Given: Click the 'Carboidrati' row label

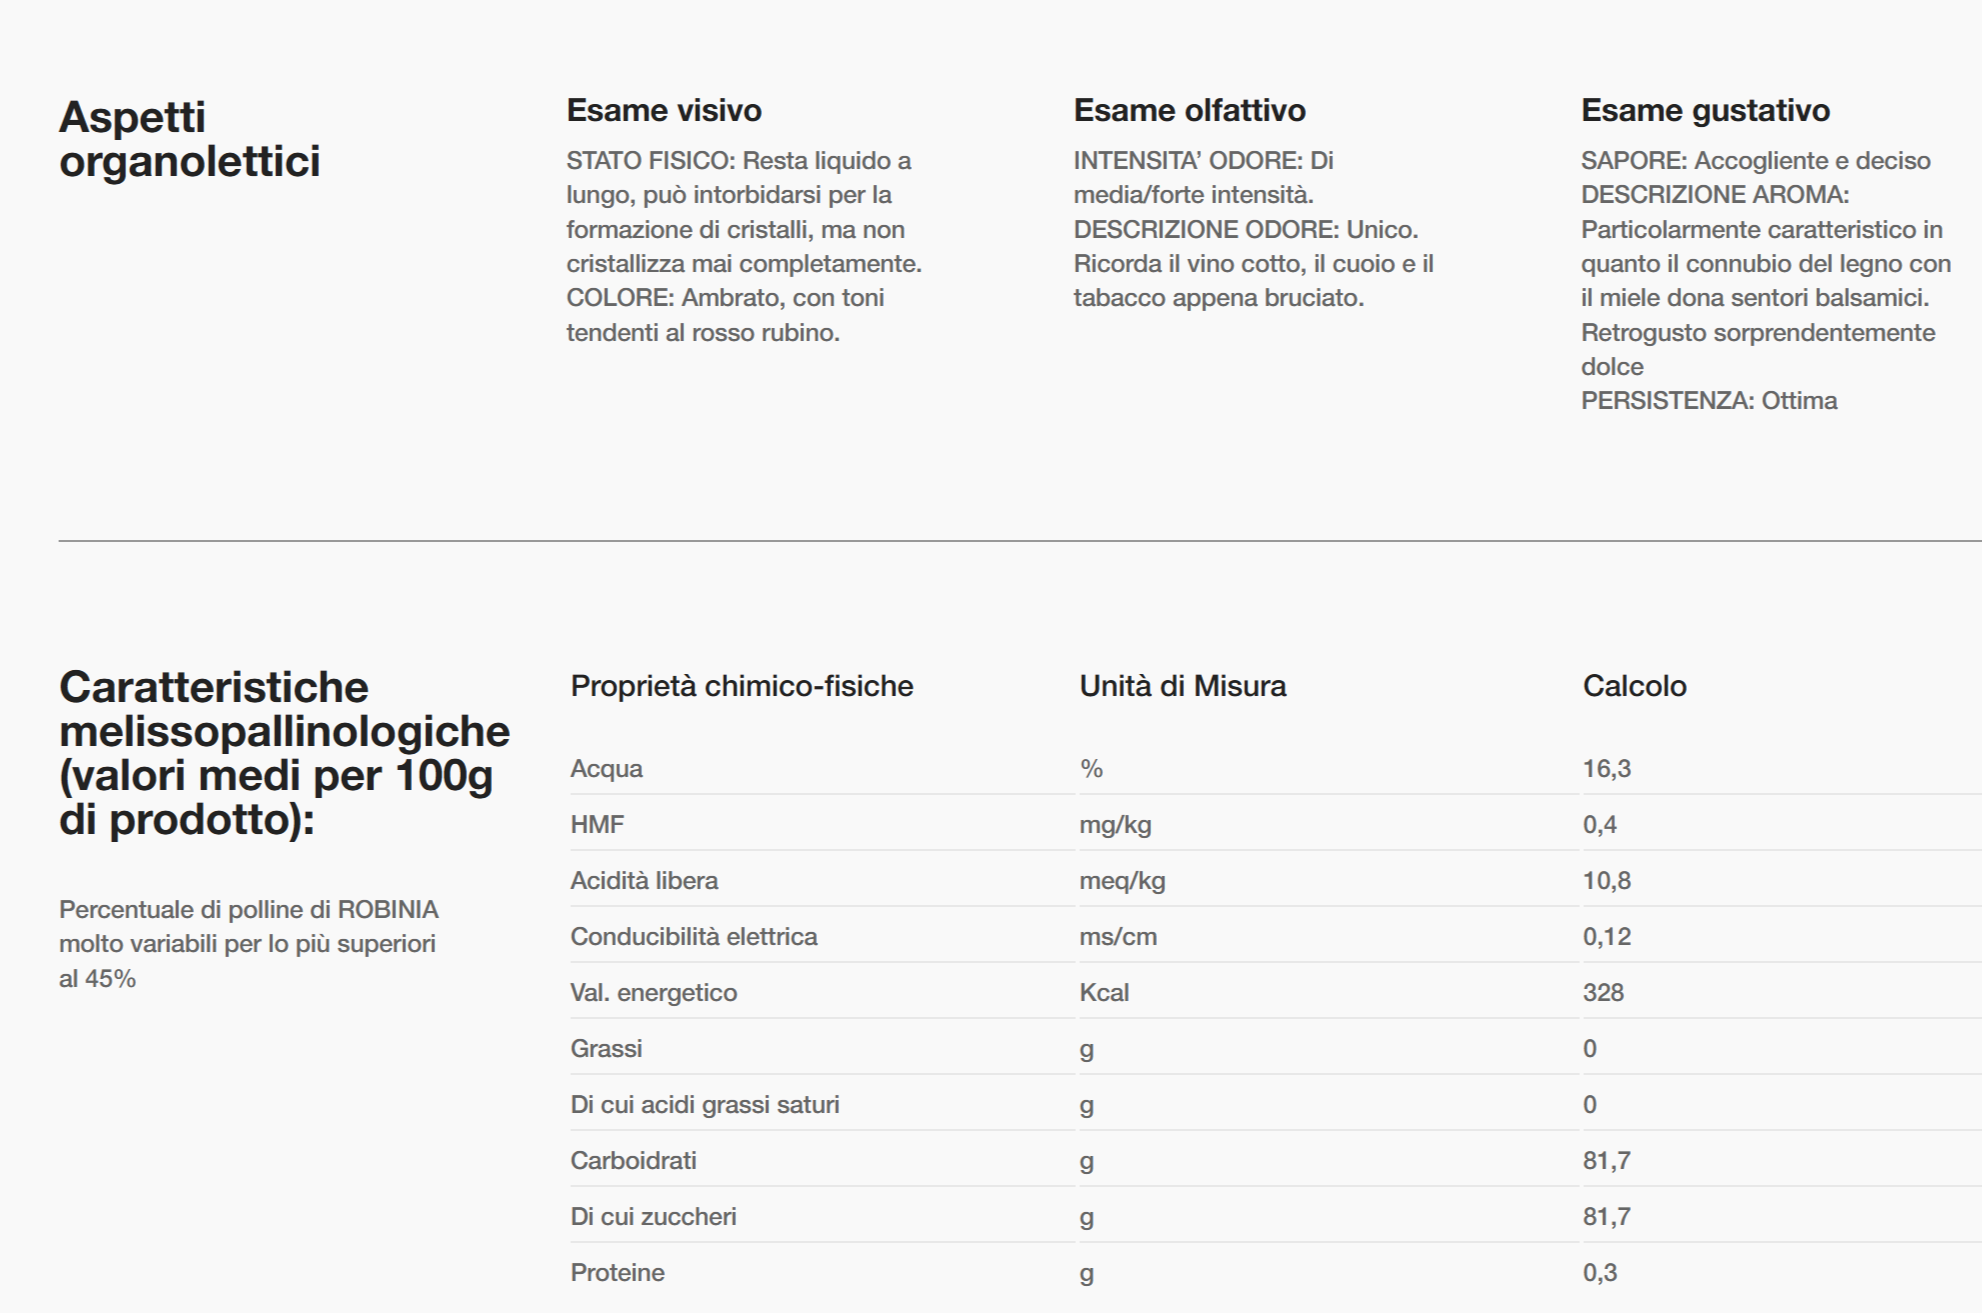Looking at the screenshot, I should [x=633, y=1161].
